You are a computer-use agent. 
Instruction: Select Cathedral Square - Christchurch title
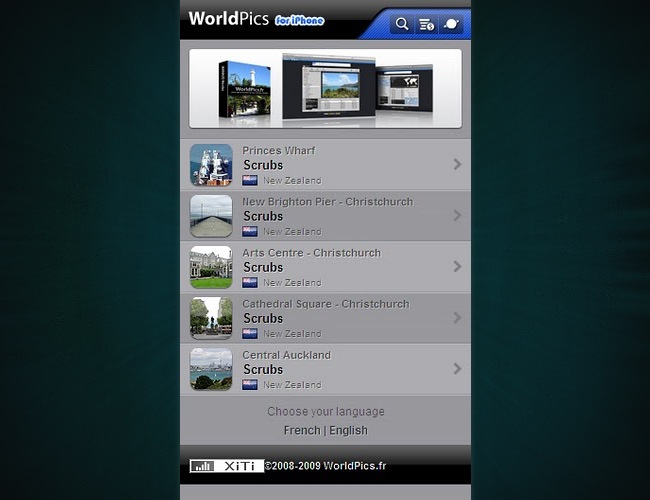pyautogui.click(x=326, y=303)
